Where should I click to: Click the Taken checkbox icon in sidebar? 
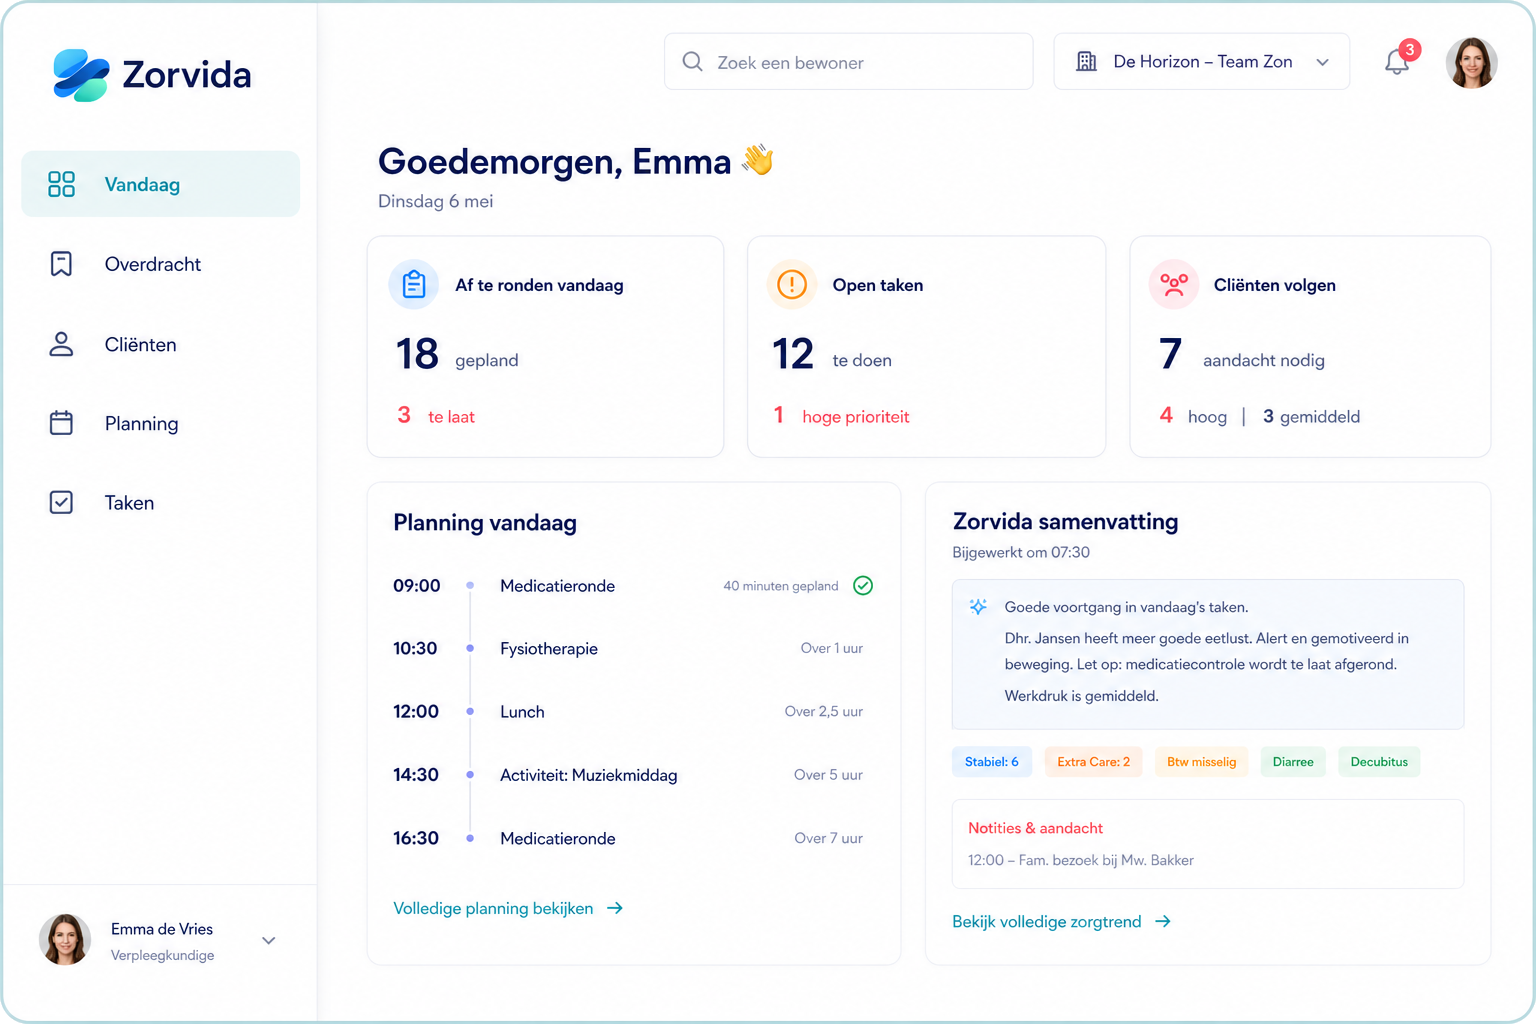pyautogui.click(x=61, y=502)
